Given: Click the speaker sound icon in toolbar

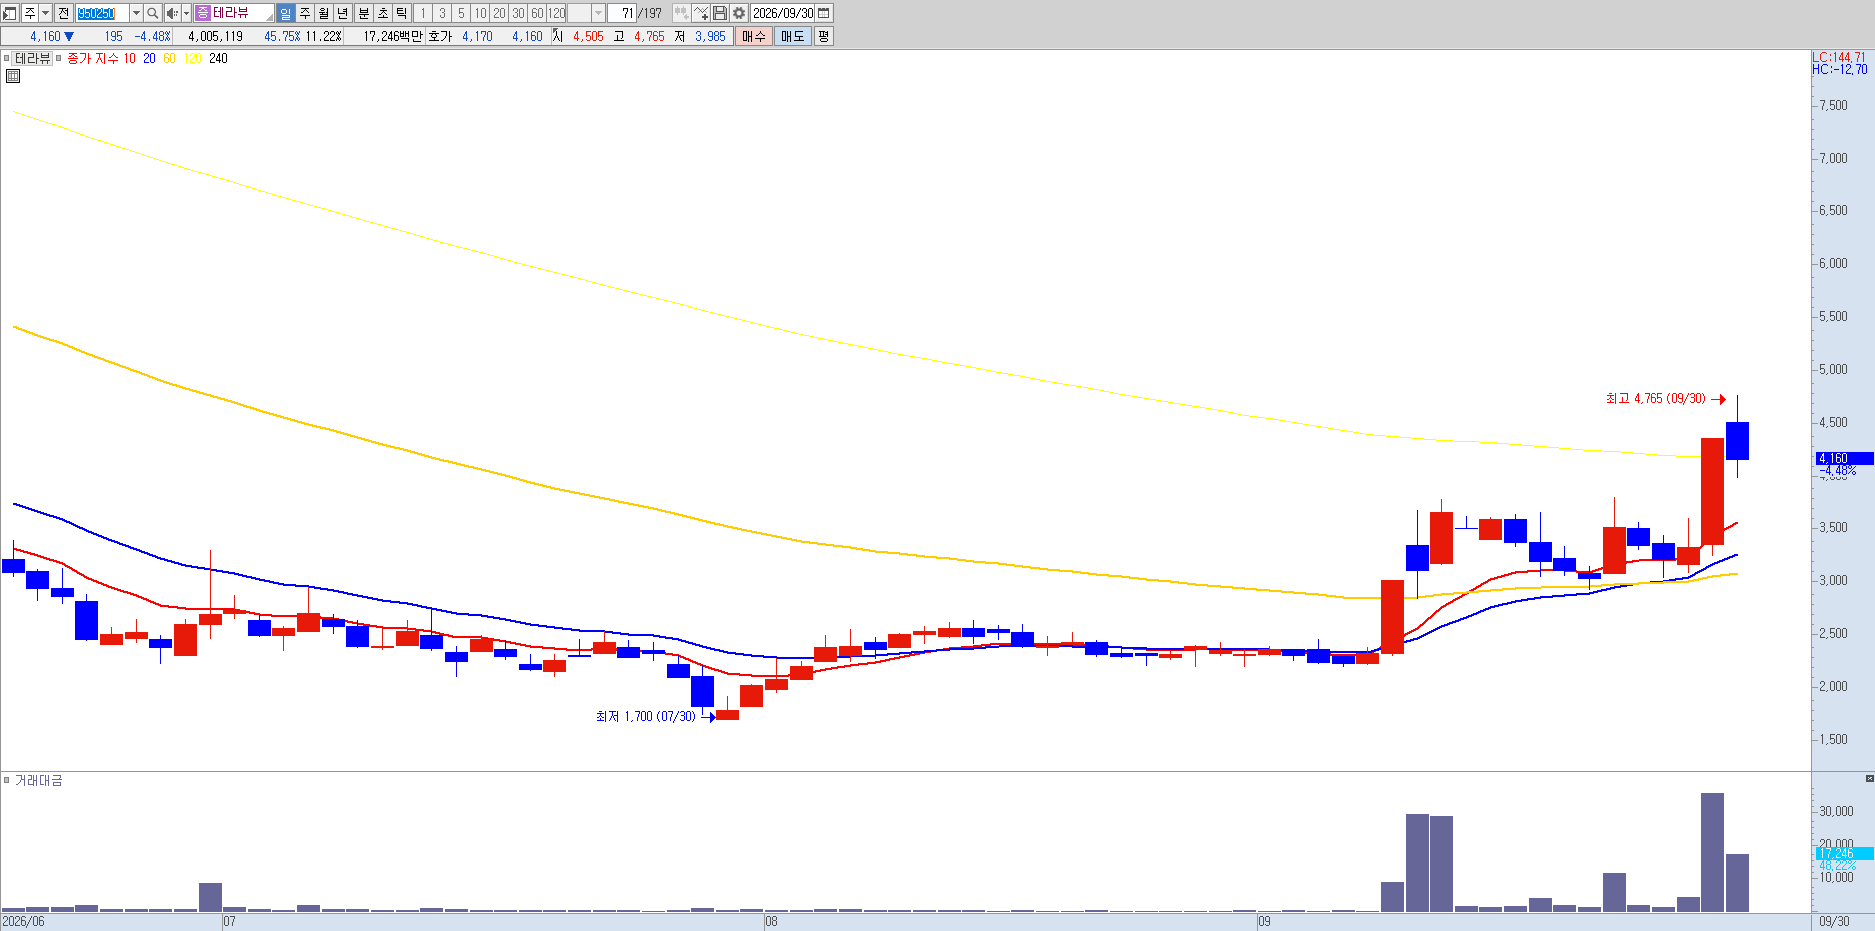Looking at the screenshot, I should pyautogui.click(x=172, y=13).
